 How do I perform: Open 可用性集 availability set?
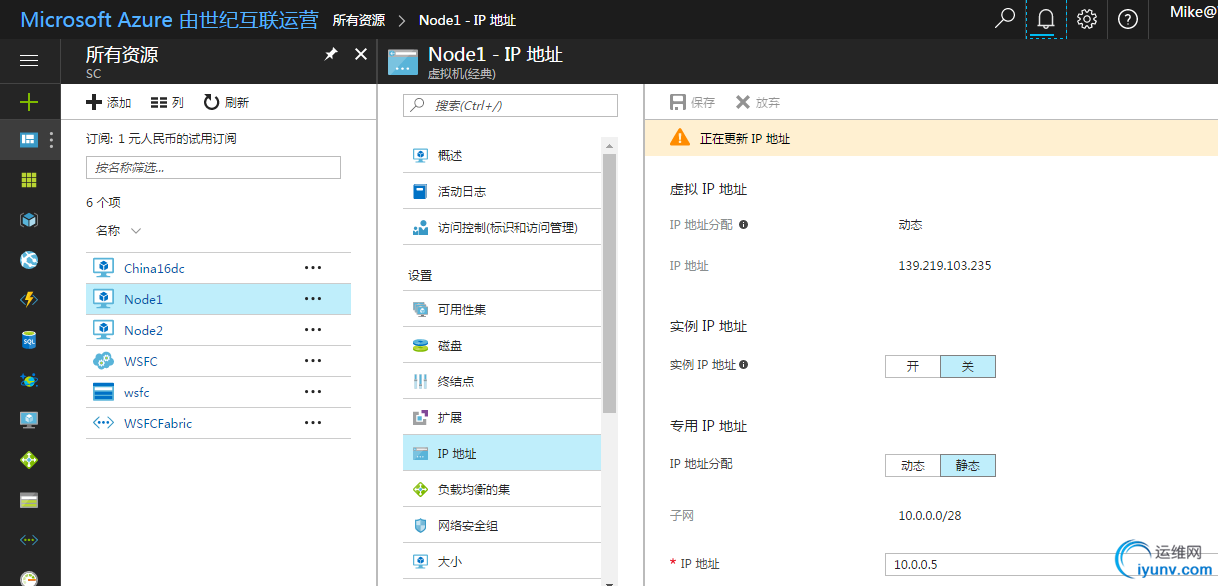(502, 309)
